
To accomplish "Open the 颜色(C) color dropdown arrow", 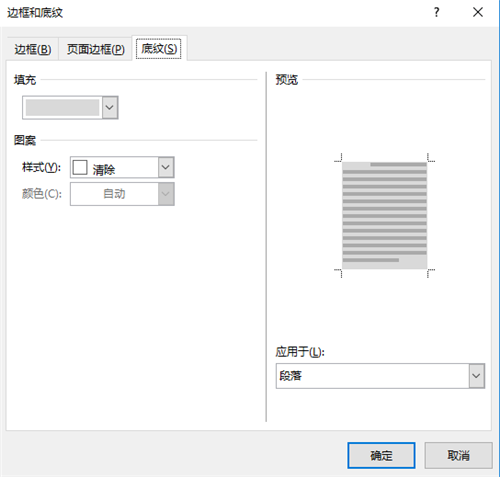I will [x=166, y=194].
